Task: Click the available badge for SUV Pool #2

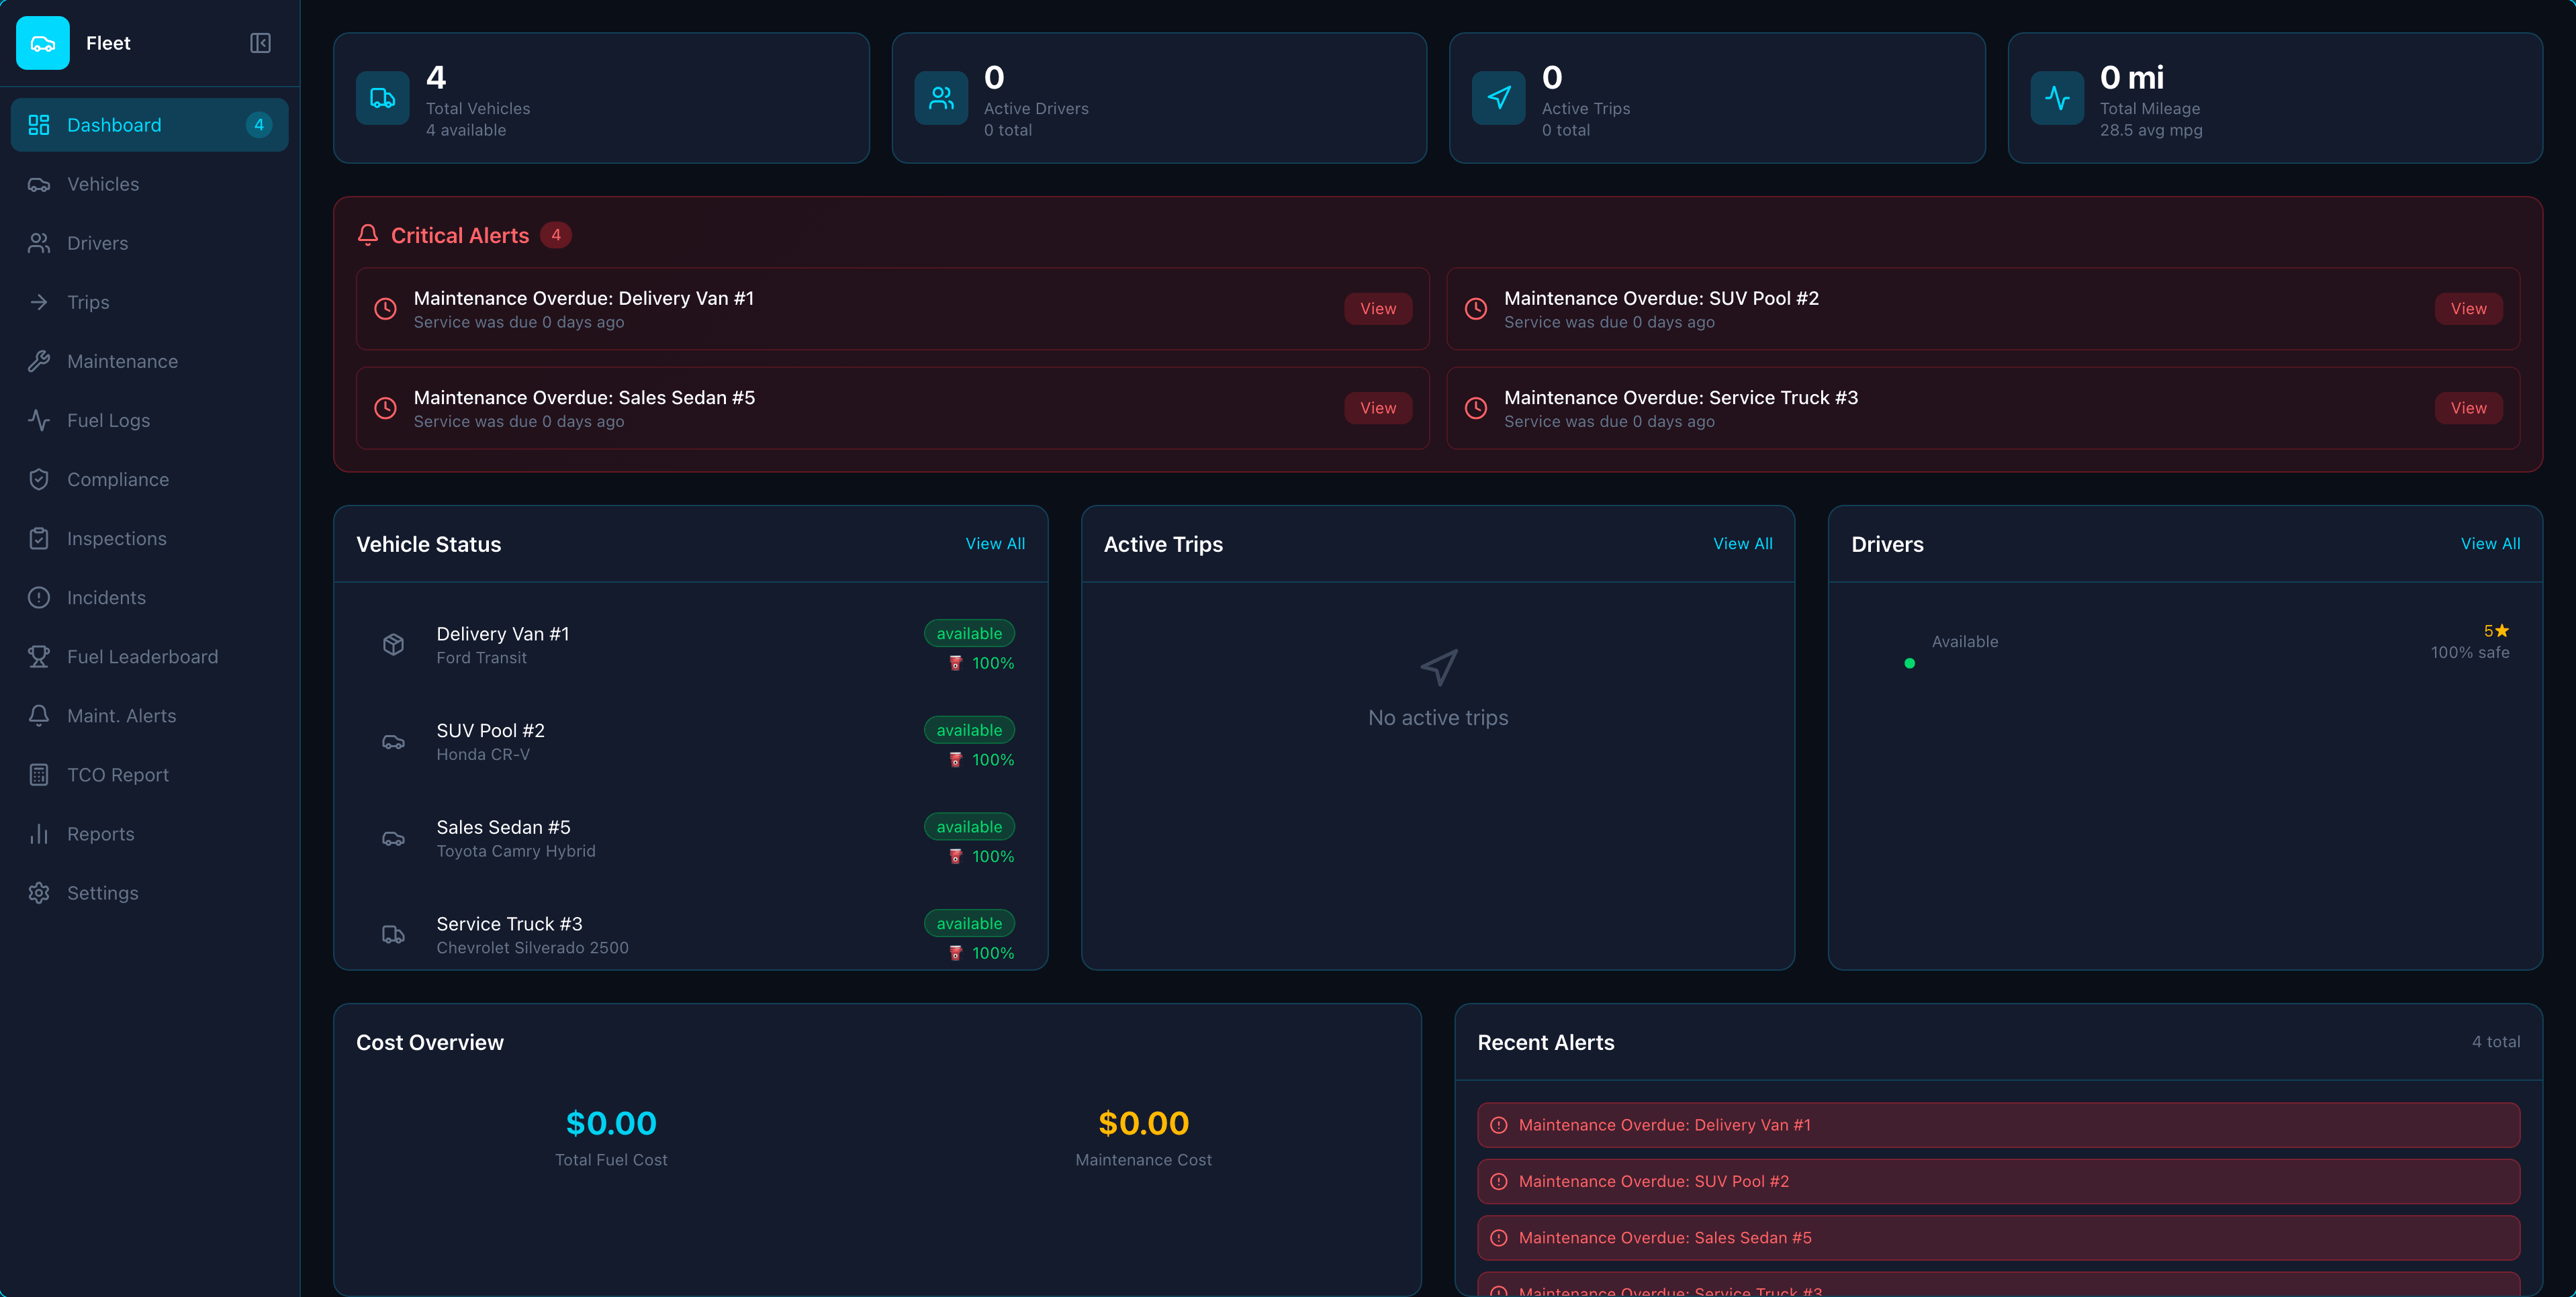Action: [967, 730]
